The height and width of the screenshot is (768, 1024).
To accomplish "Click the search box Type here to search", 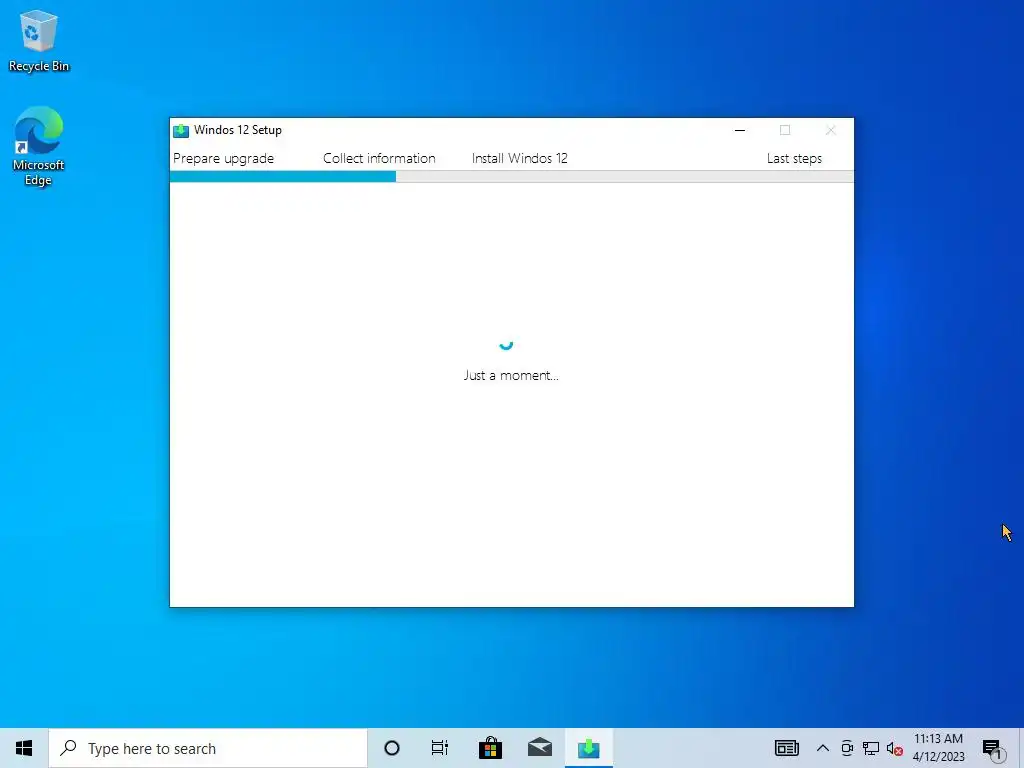I will tap(208, 748).
